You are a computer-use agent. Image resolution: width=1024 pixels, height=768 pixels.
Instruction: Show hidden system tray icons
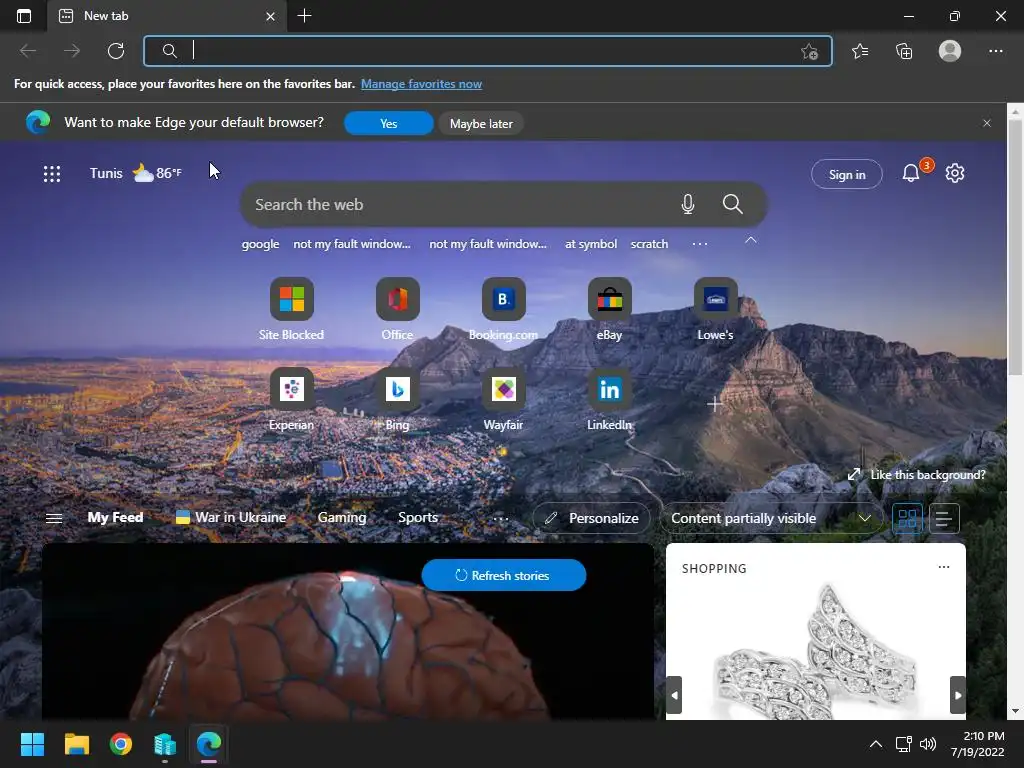(876, 744)
